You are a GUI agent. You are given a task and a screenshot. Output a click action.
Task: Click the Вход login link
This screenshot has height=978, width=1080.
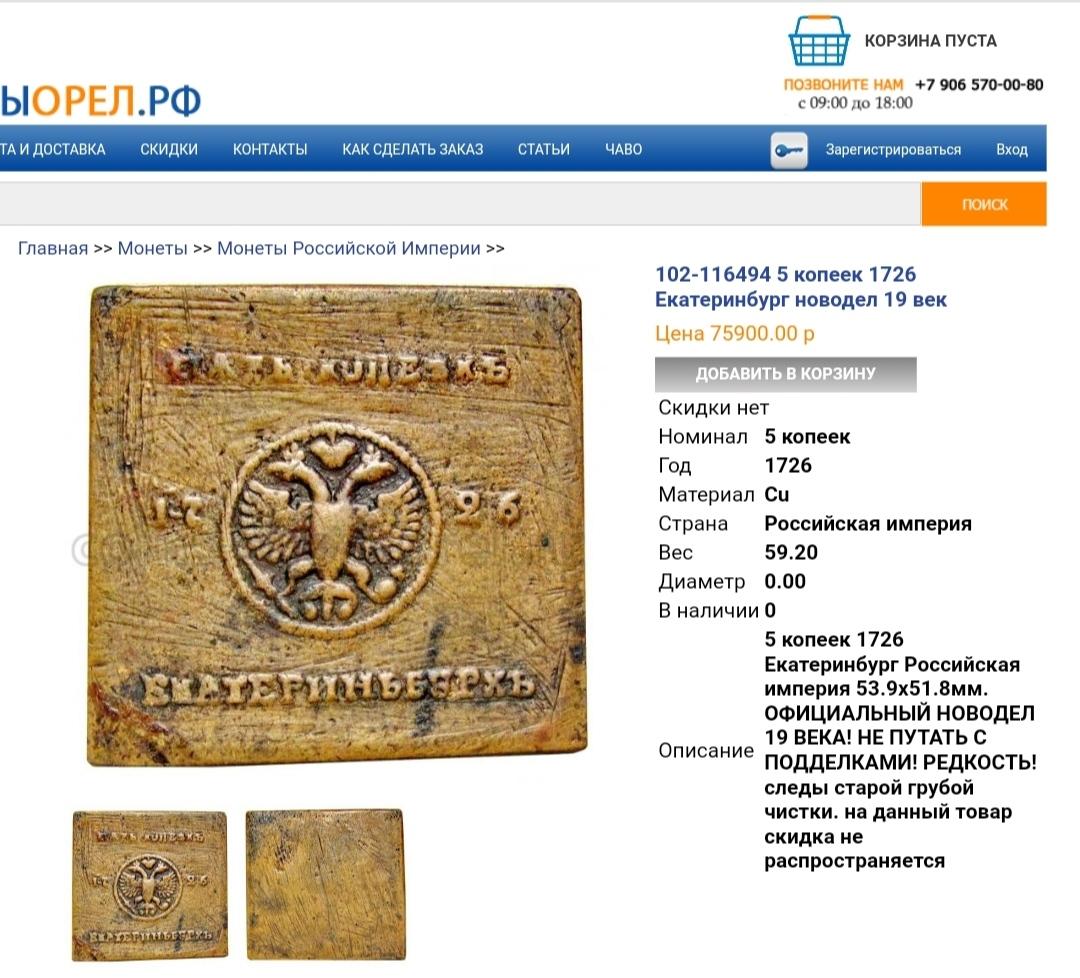[1012, 149]
